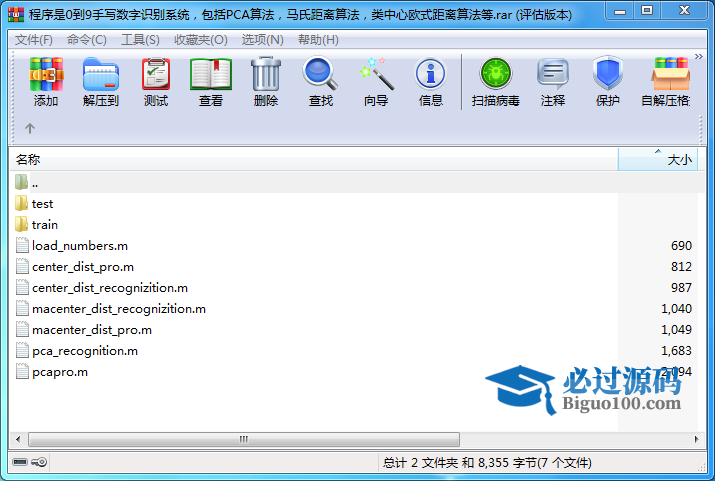This screenshot has width=715, height=481.
Task: Sort by the 名称 column header
Action: tap(314, 160)
